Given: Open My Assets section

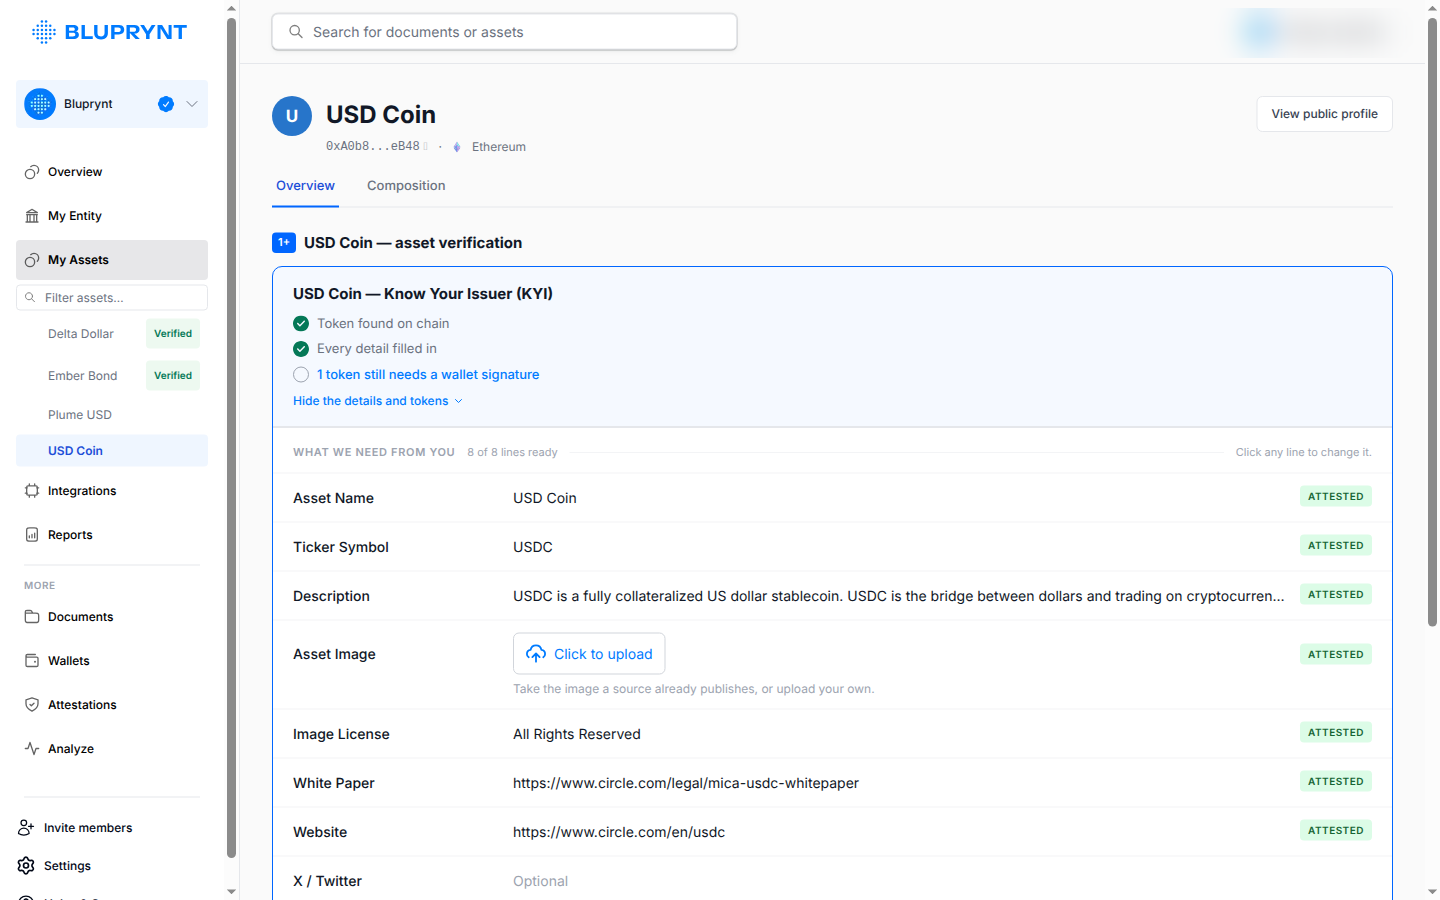Looking at the screenshot, I should pyautogui.click(x=112, y=260).
